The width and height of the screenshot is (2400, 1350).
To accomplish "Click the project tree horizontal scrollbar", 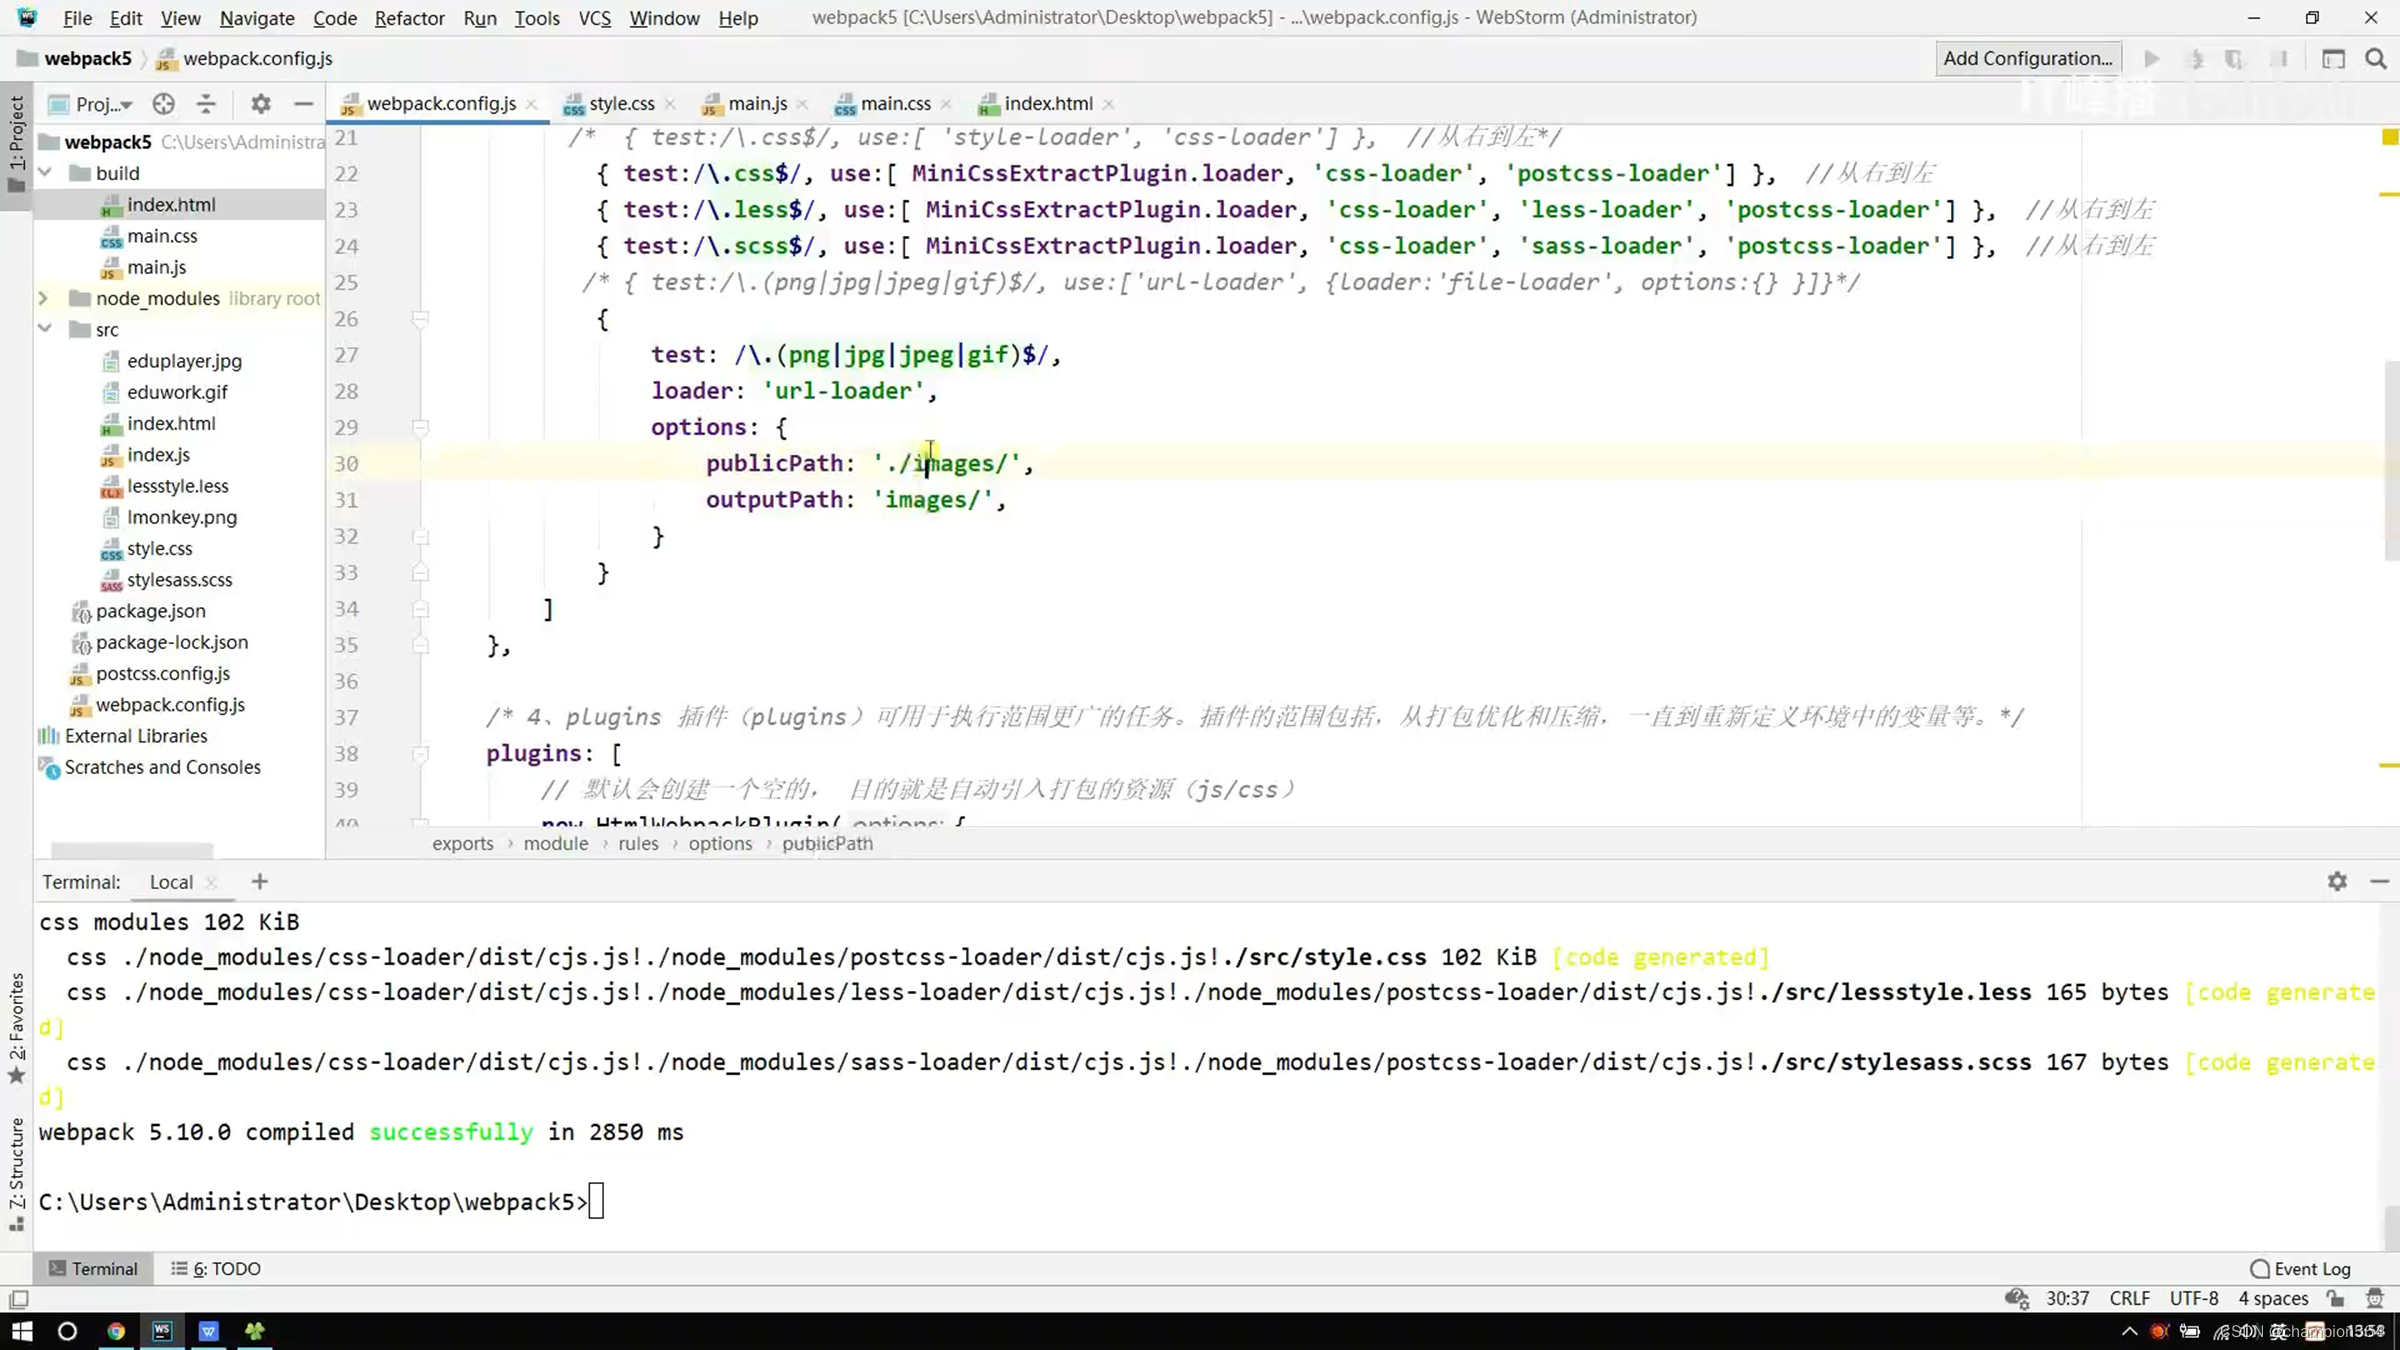I will tap(132, 850).
